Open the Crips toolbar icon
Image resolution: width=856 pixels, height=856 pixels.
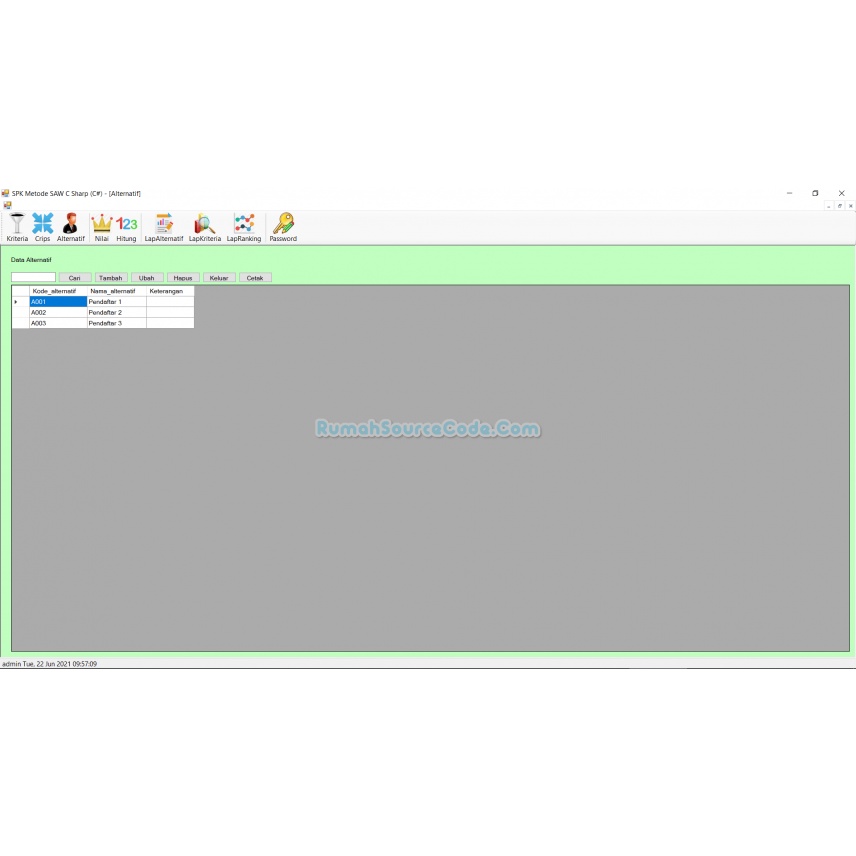(42, 227)
